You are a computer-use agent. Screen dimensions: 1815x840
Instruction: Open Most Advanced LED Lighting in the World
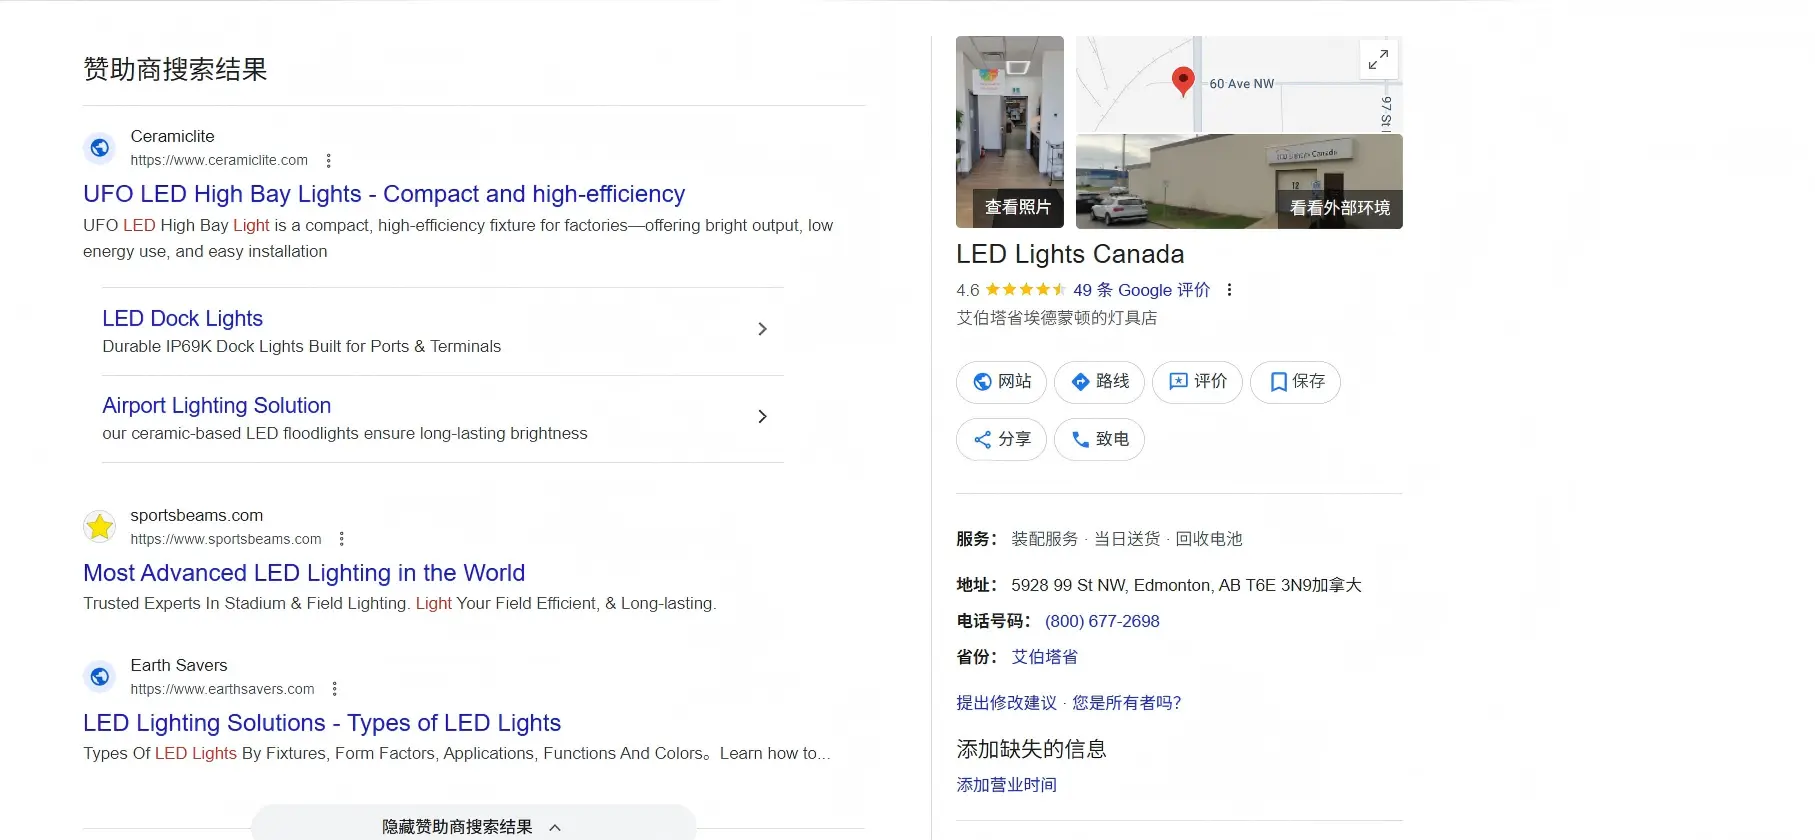pos(304,573)
